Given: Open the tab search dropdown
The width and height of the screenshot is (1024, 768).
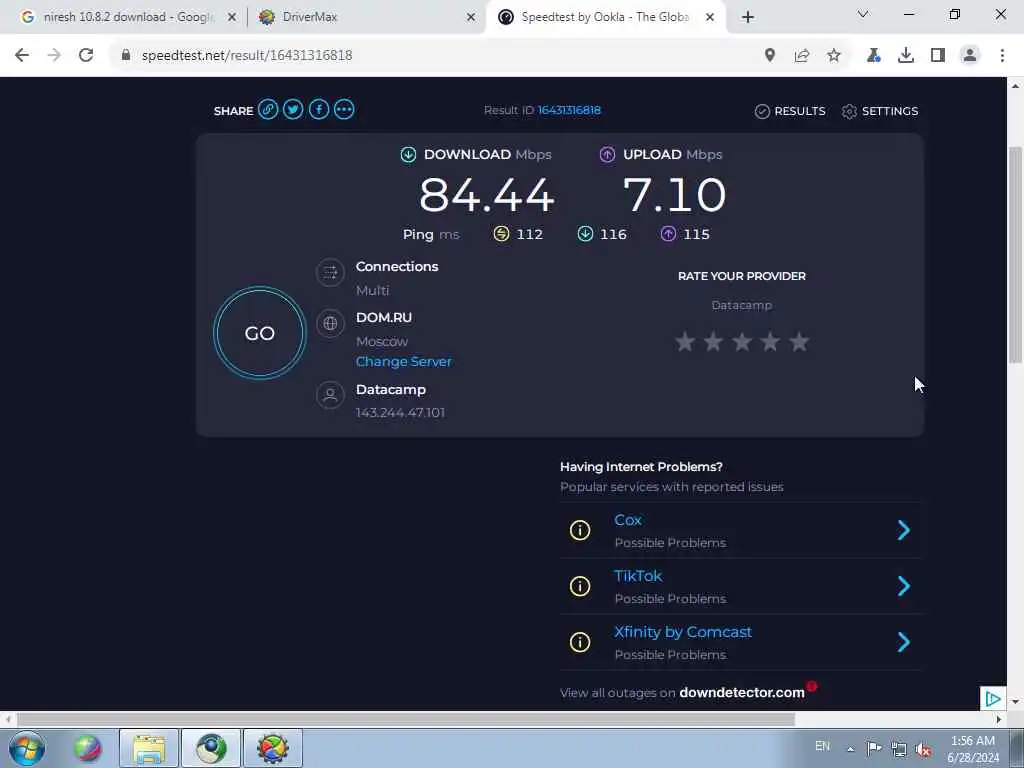Looking at the screenshot, I should (863, 14).
